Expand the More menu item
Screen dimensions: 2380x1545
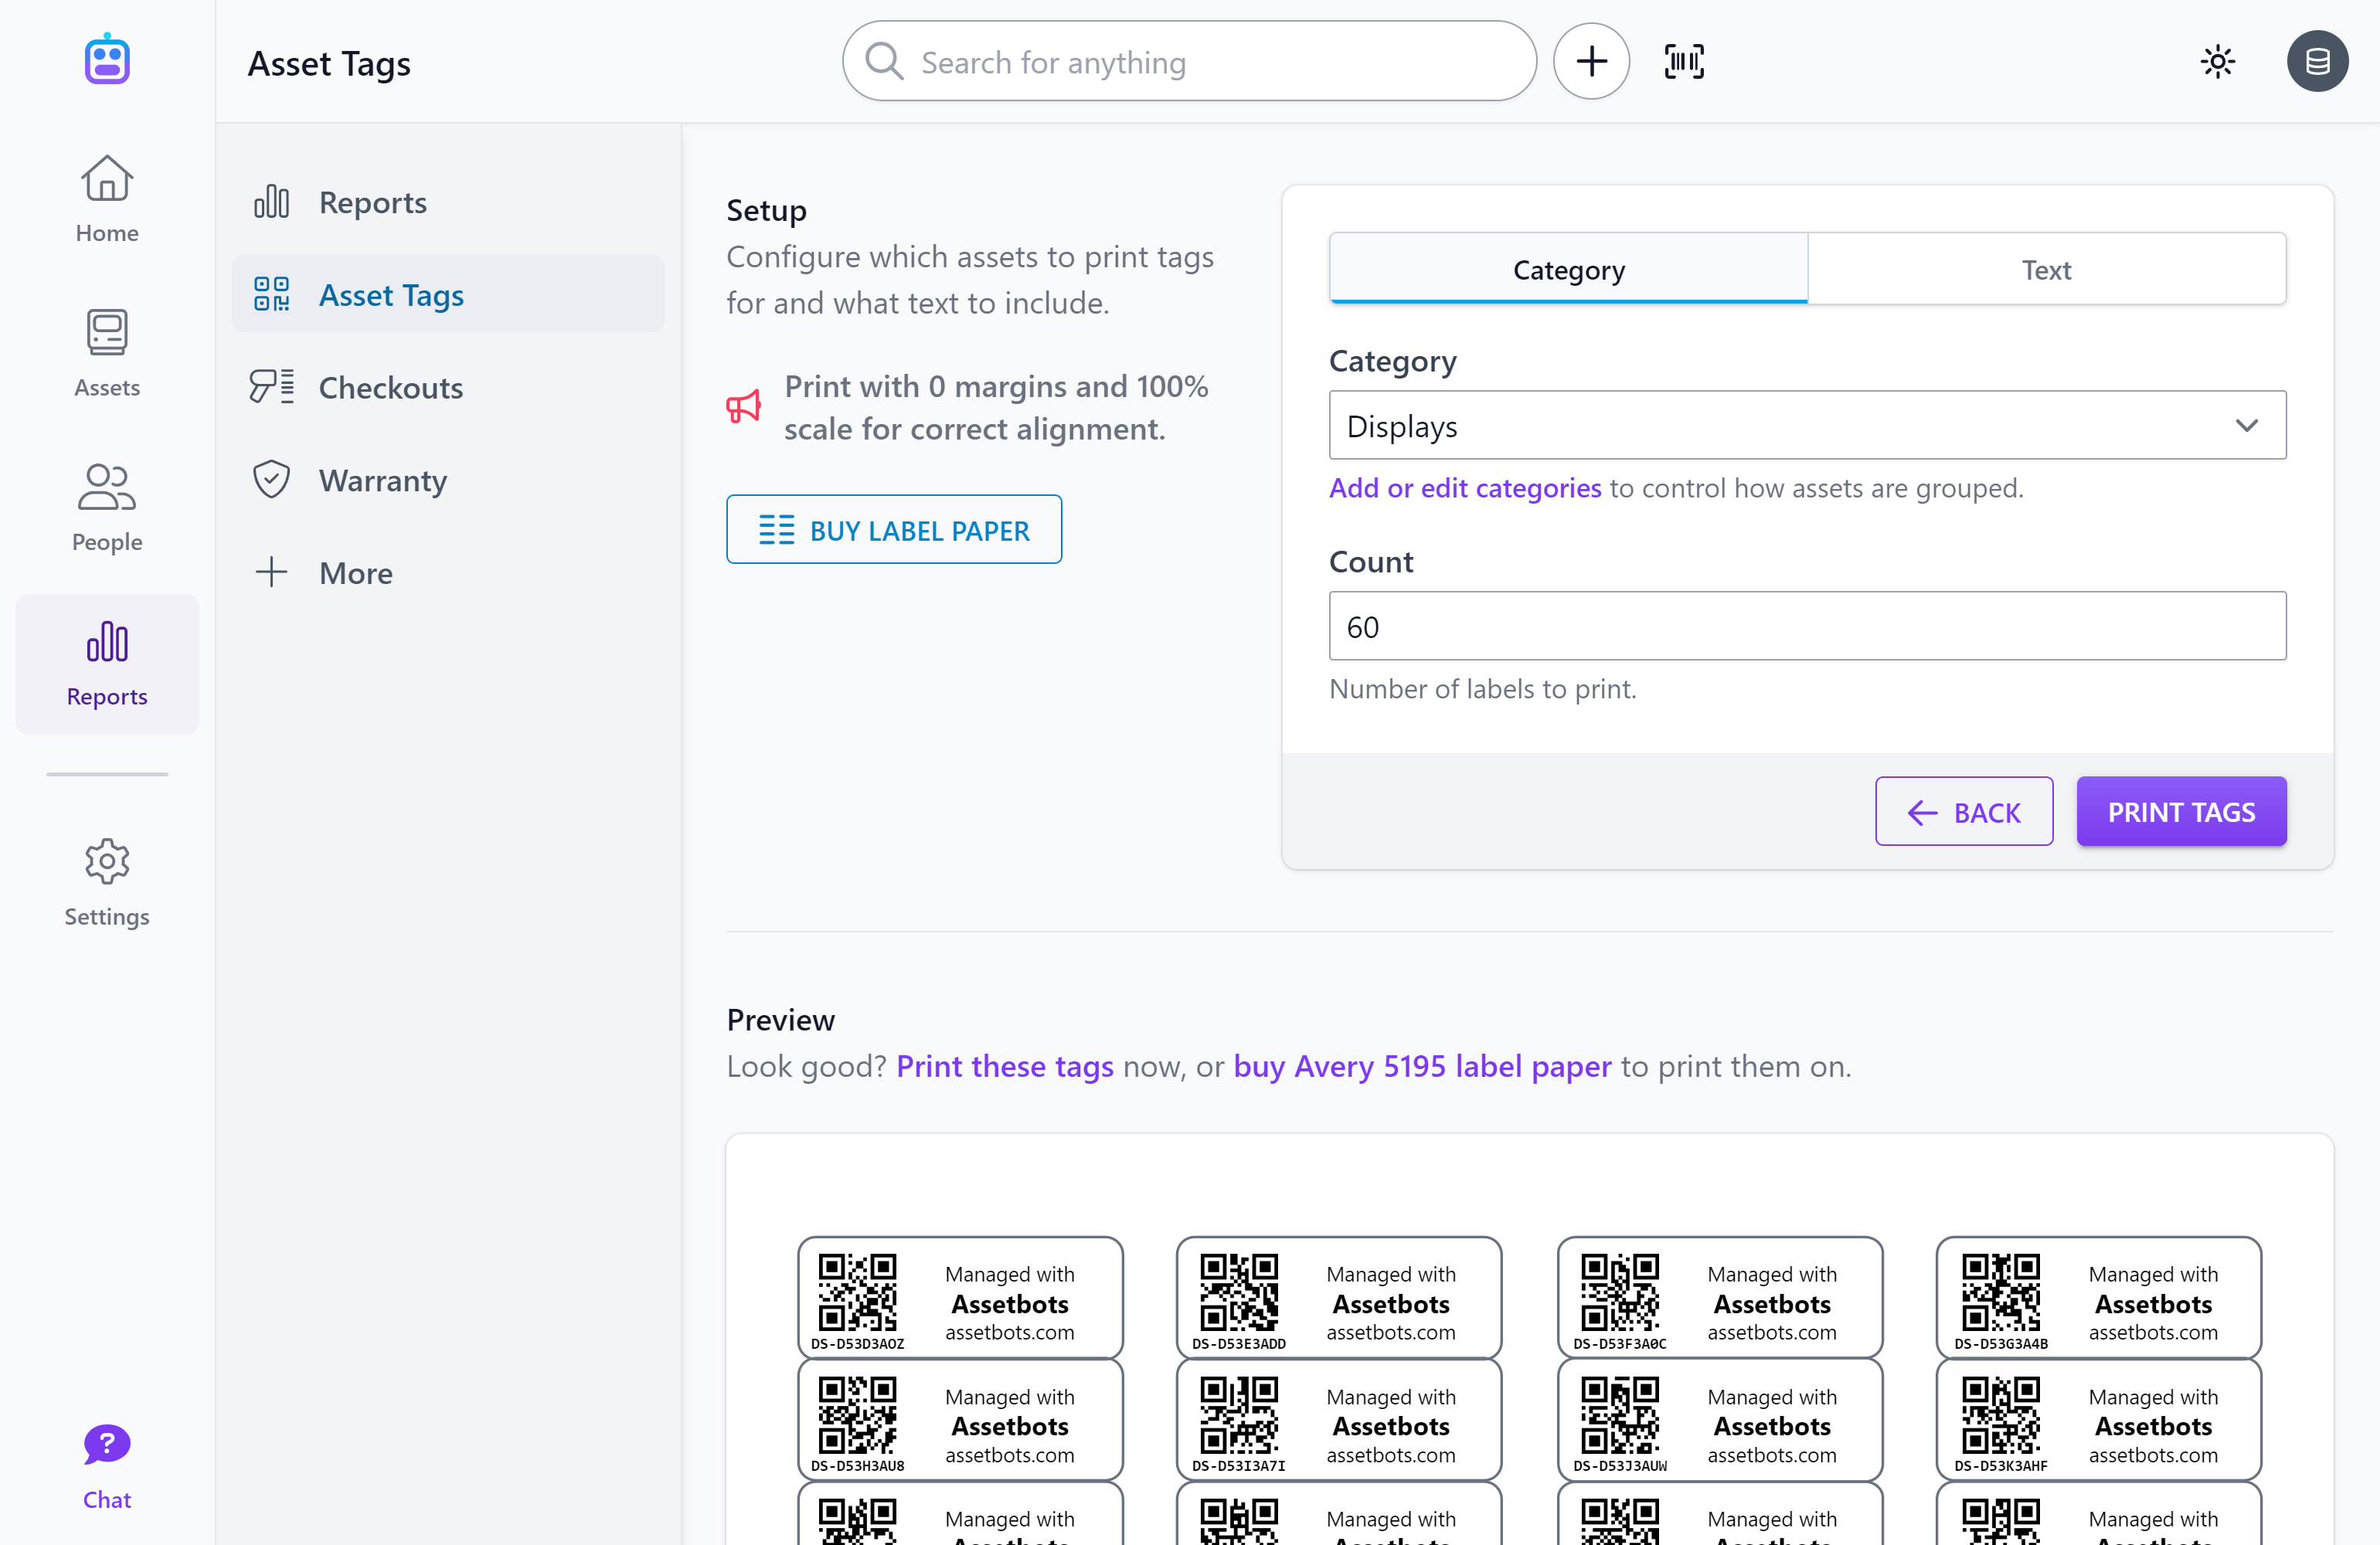click(x=448, y=572)
